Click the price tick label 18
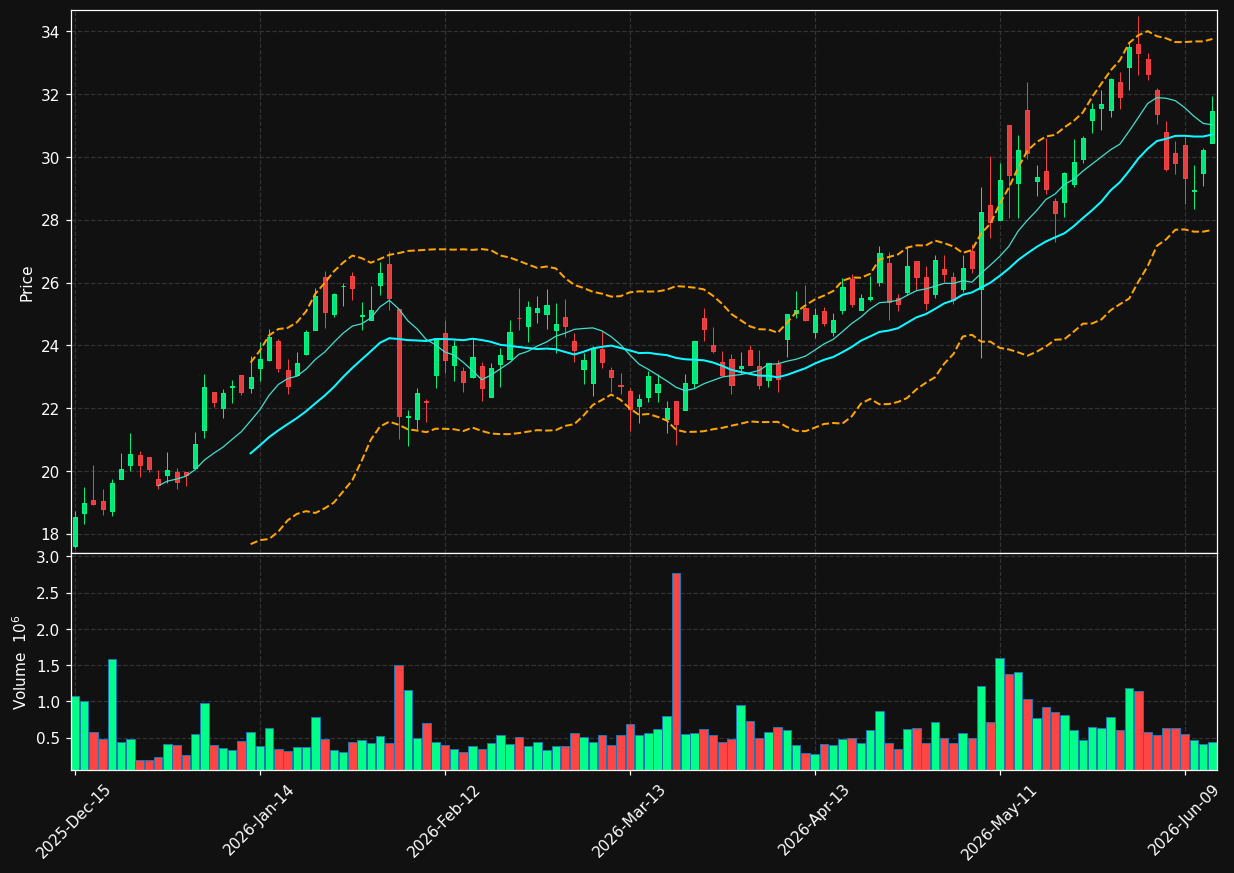This screenshot has height=873, width=1234. (50, 535)
